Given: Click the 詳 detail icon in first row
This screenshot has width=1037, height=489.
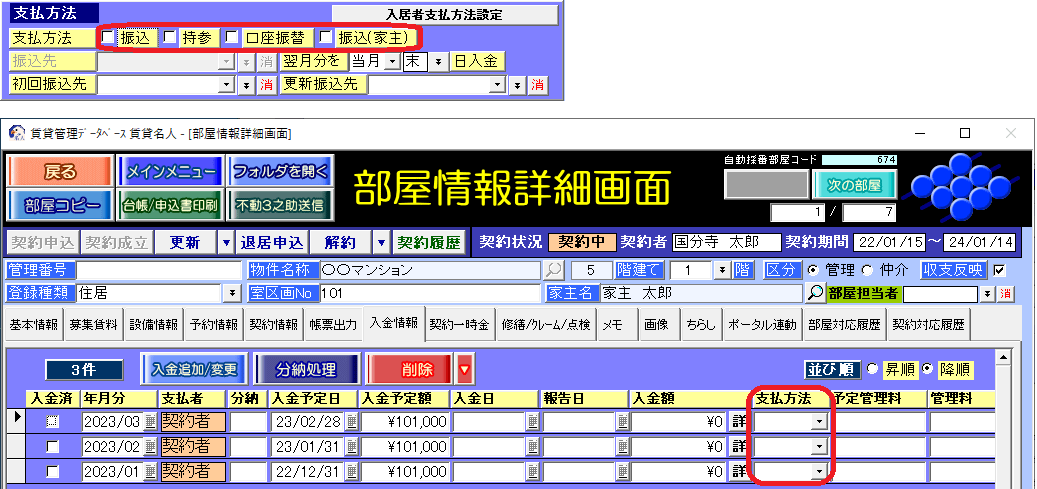Looking at the screenshot, I should (x=739, y=421).
